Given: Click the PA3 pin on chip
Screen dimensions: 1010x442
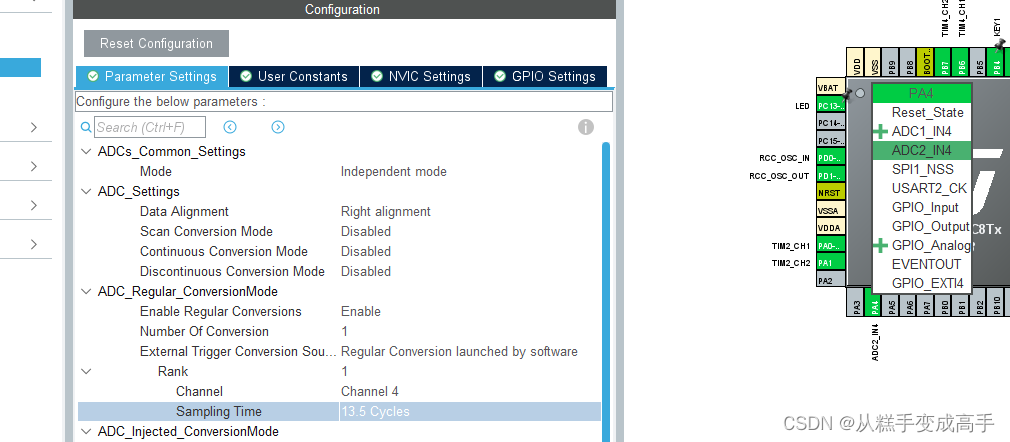Looking at the screenshot, I should 857,302.
